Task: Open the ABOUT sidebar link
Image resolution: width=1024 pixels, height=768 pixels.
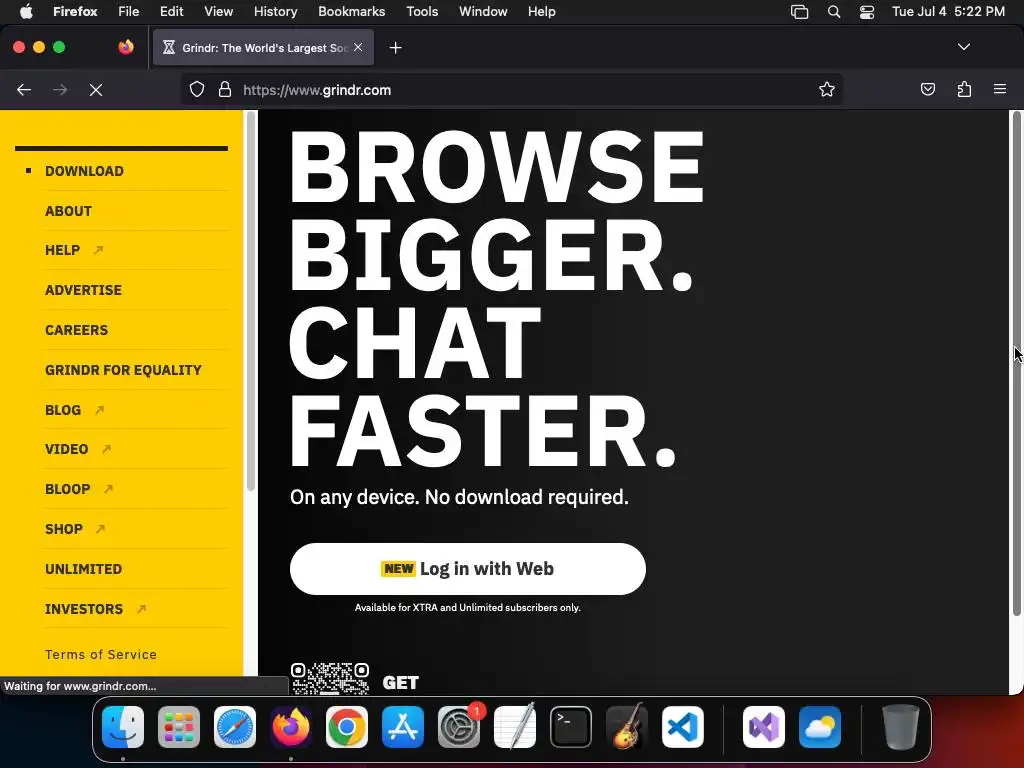Action: (69, 211)
